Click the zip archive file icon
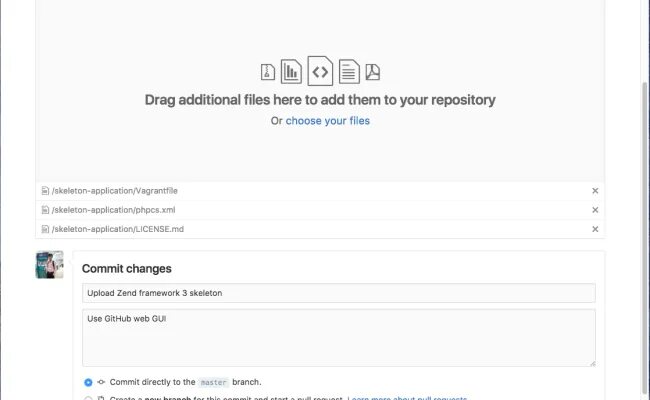The width and height of the screenshot is (650, 400). tap(267, 71)
